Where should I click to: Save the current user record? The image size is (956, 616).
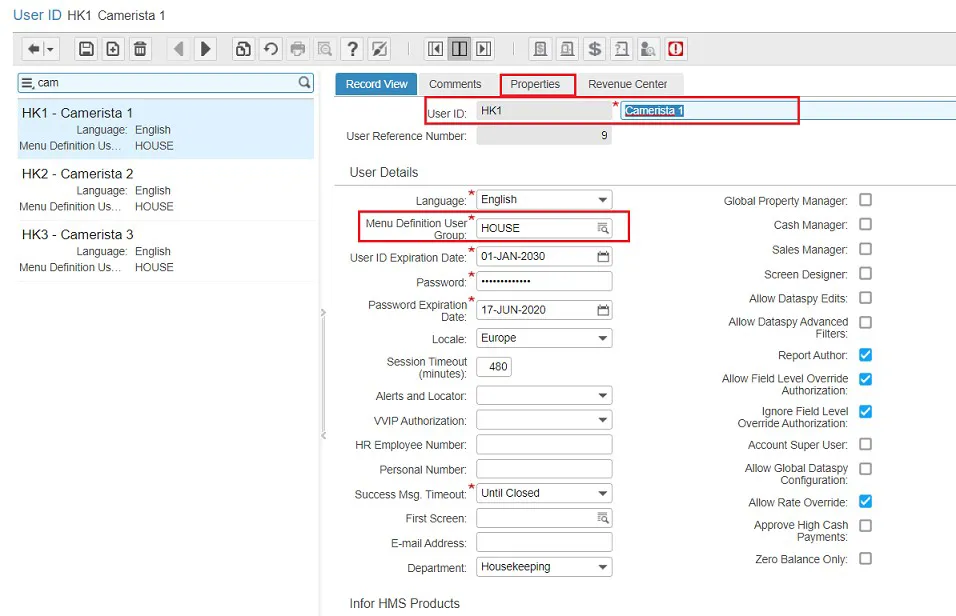[x=86, y=49]
